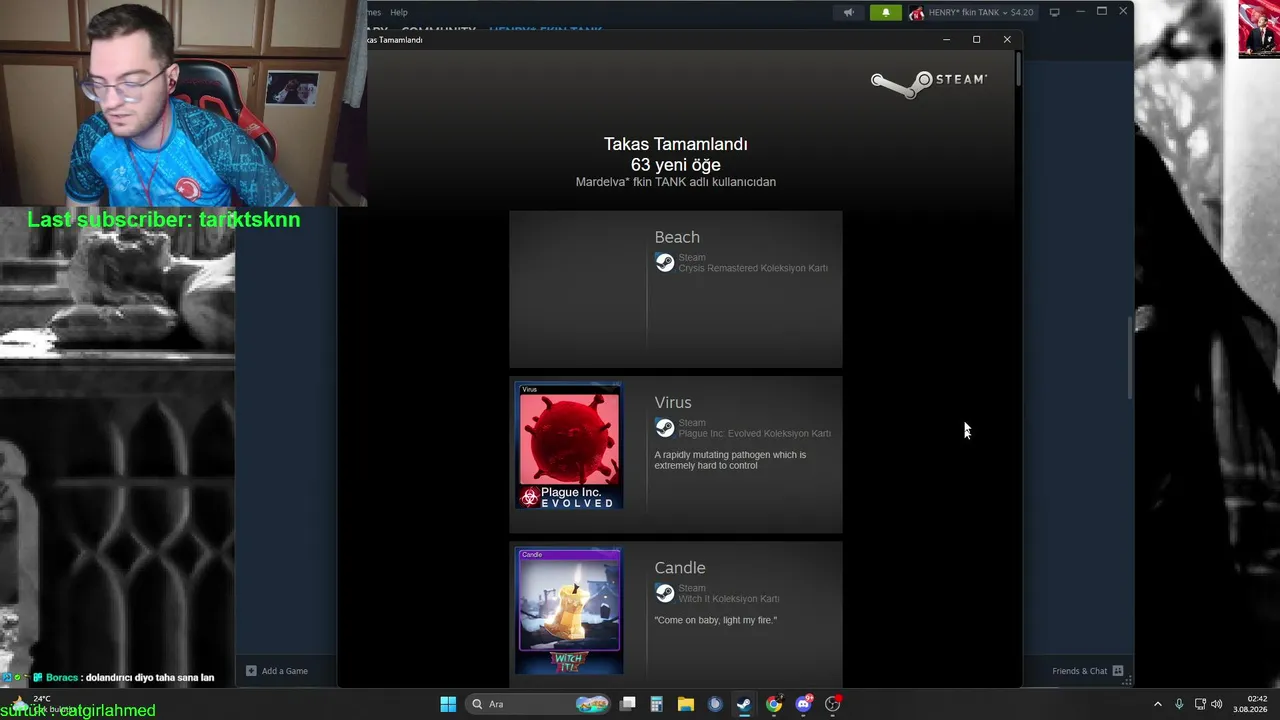Viewport: 1280px width, 720px height.
Task: Click the Candle card quote text
Action: click(716, 620)
